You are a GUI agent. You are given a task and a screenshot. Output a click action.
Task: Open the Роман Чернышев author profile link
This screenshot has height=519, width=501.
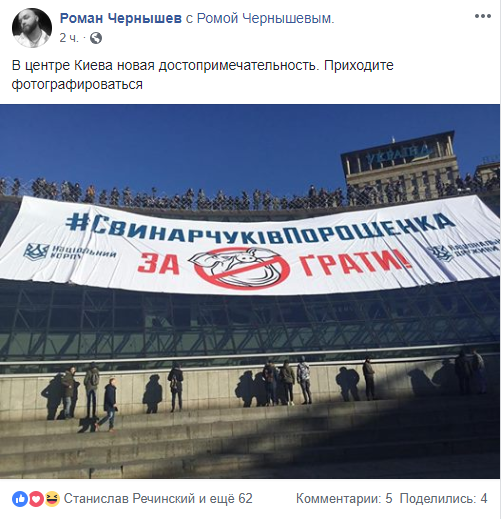tap(121, 18)
